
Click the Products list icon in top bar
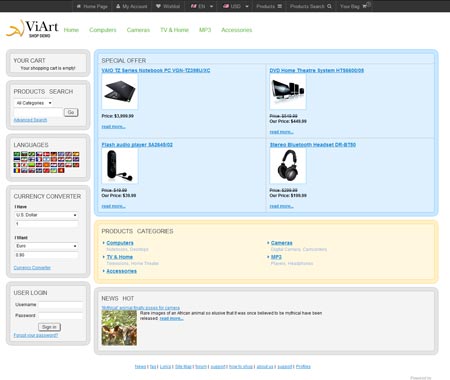pos(280,6)
